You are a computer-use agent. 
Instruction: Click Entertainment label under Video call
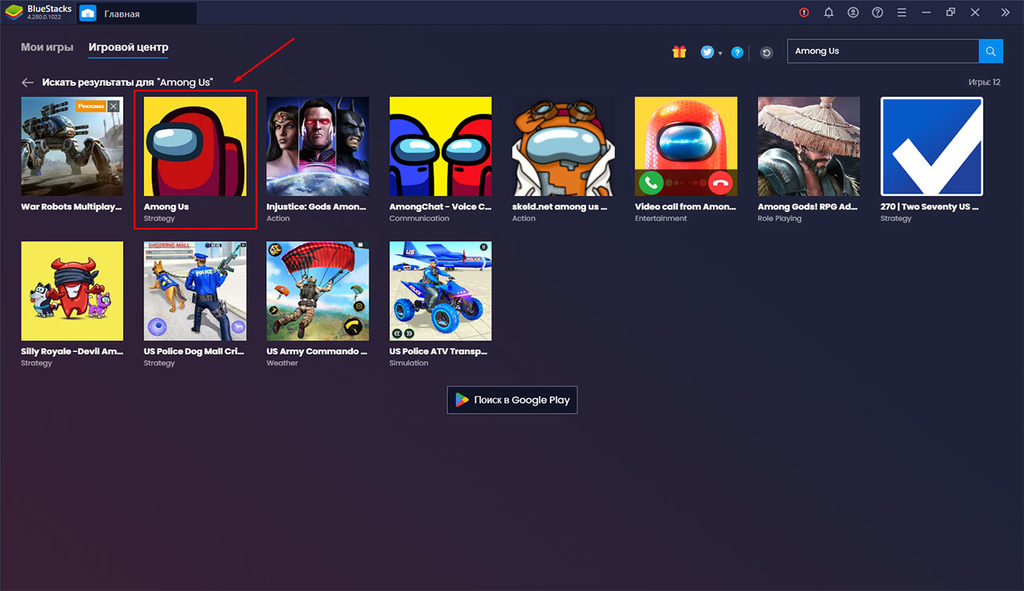pos(661,218)
